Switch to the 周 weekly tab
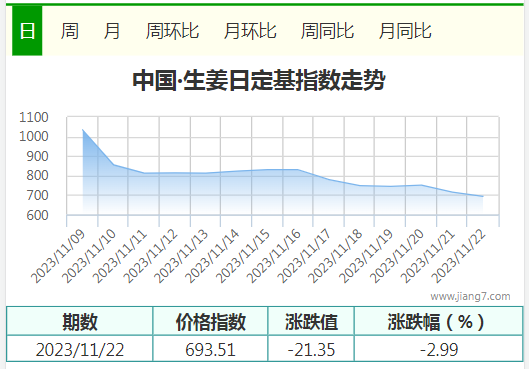This screenshot has height=369, width=529. pyautogui.click(x=70, y=31)
